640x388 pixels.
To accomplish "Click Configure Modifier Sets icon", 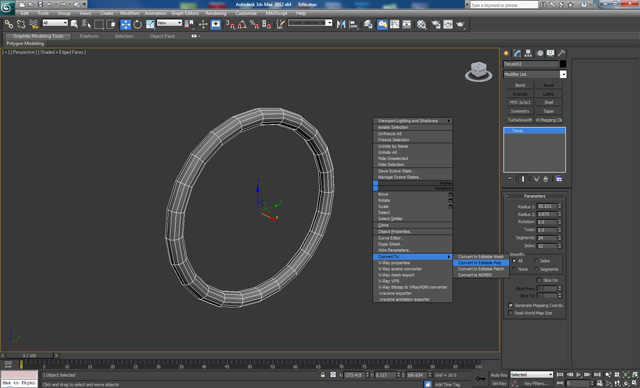I will (559, 179).
